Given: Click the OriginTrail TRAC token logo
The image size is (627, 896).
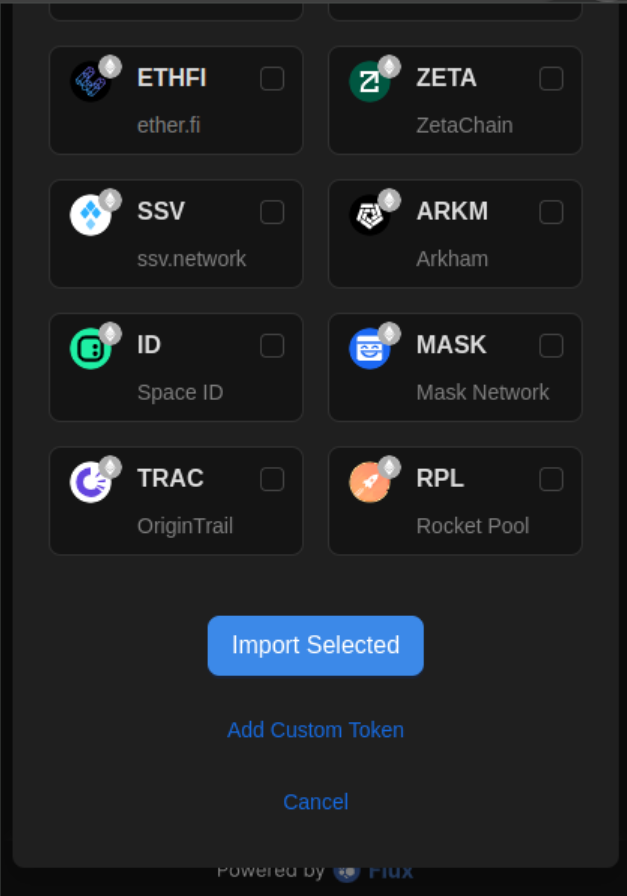Looking at the screenshot, I should [x=90, y=482].
